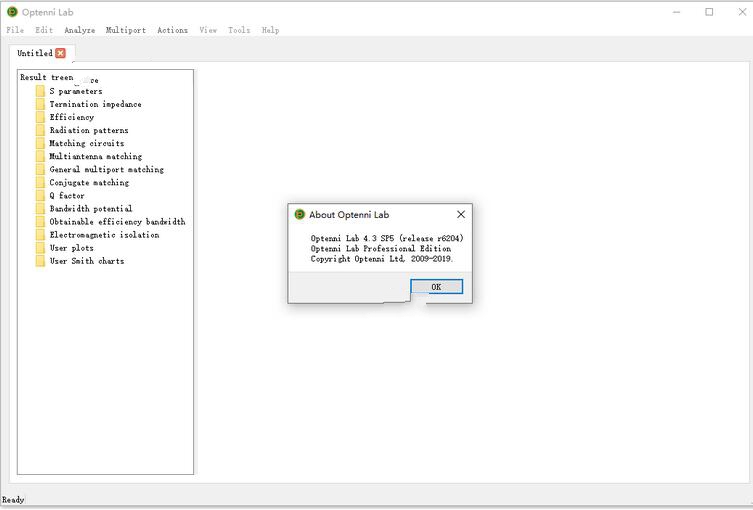Click the Optenni logo in the About dialog title
This screenshot has height=510, width=753.
click(300, 214)
